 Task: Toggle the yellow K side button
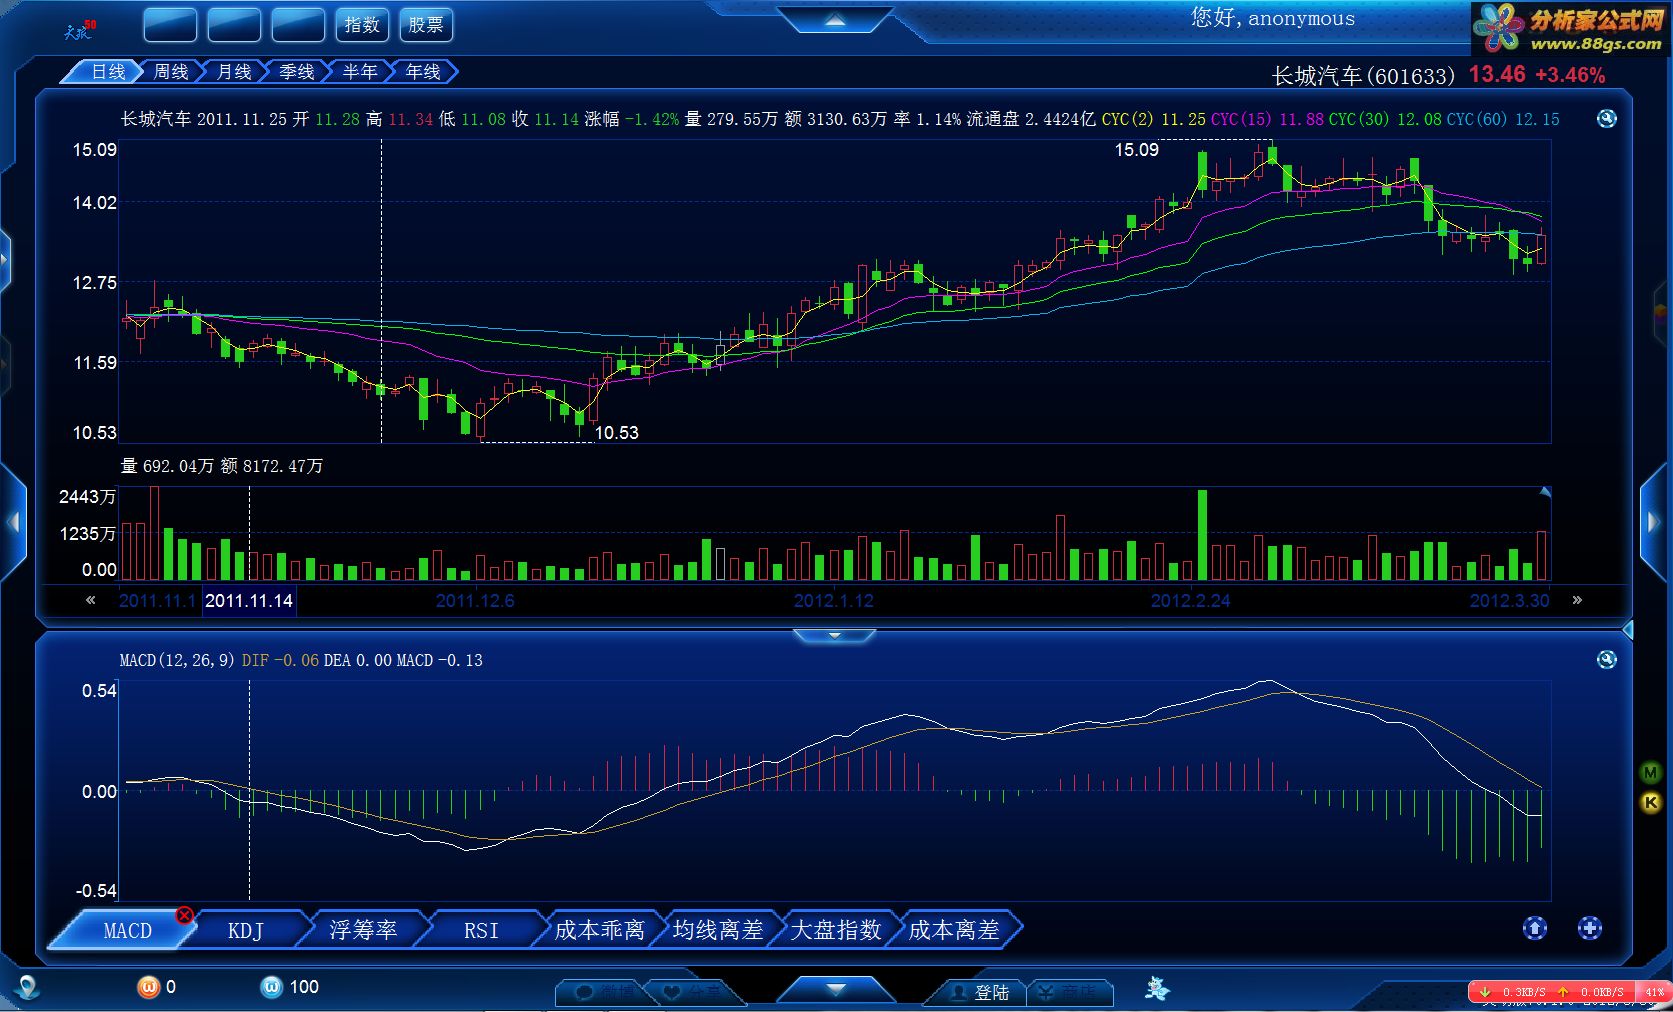pos(1651,802)
